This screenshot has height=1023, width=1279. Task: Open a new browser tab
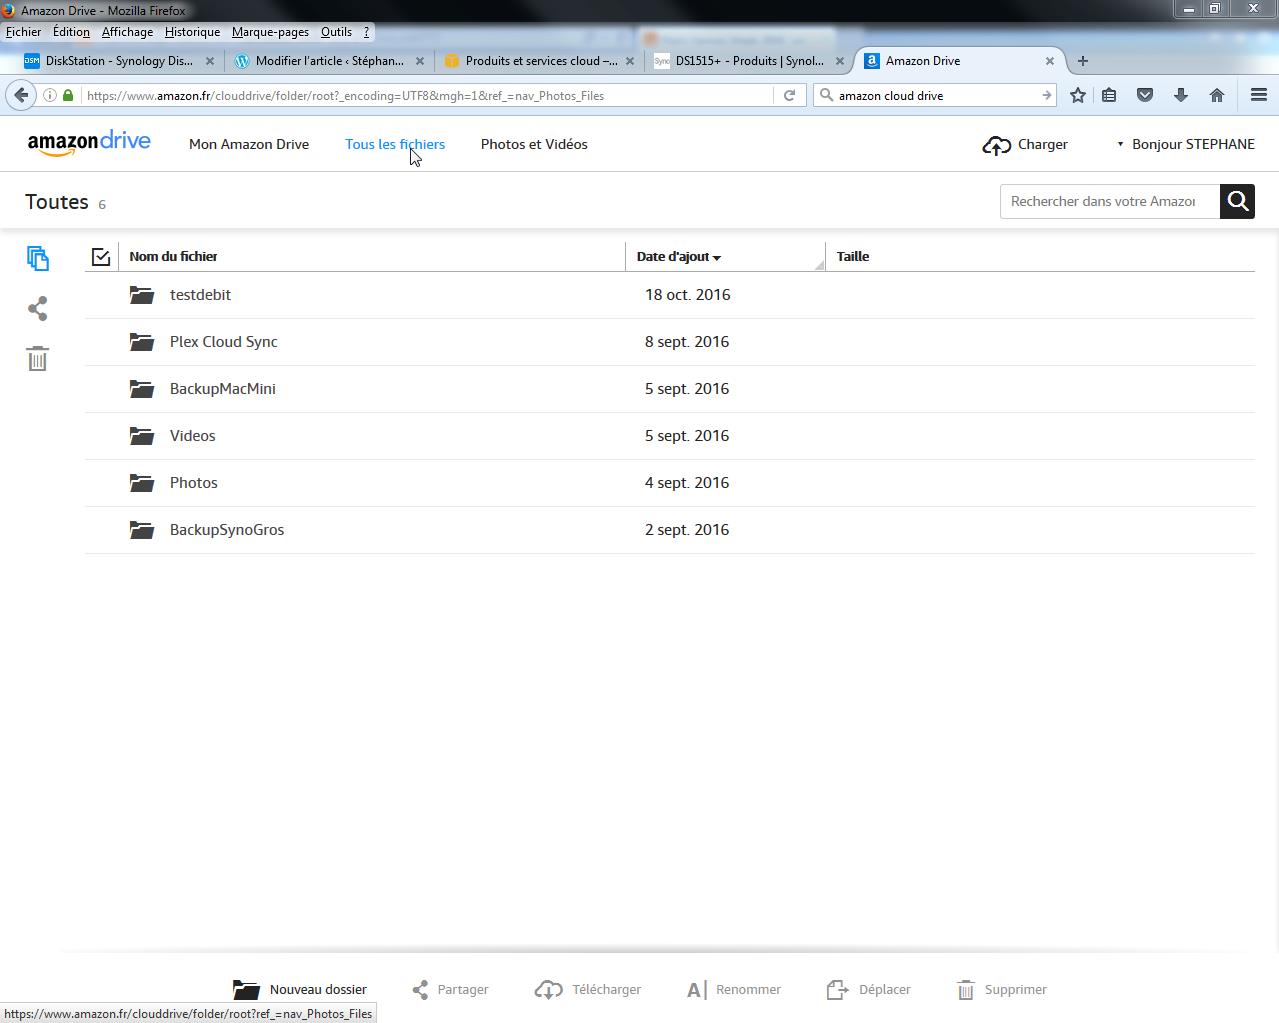coord(1082,61)
